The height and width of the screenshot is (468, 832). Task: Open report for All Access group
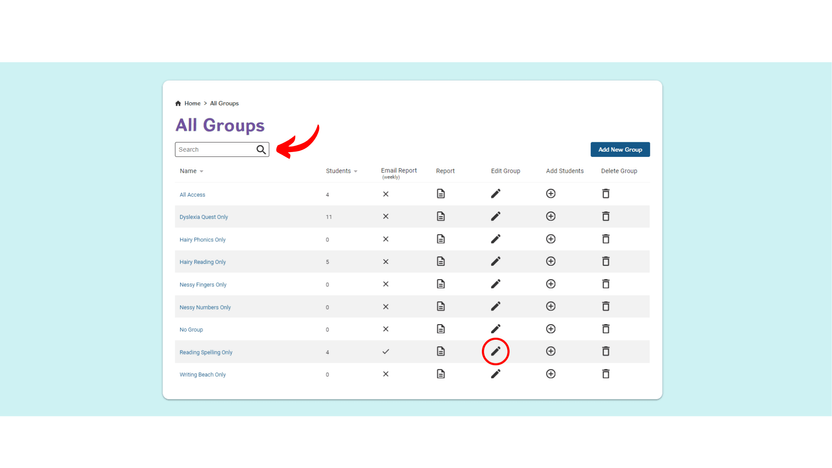[441, 194]
